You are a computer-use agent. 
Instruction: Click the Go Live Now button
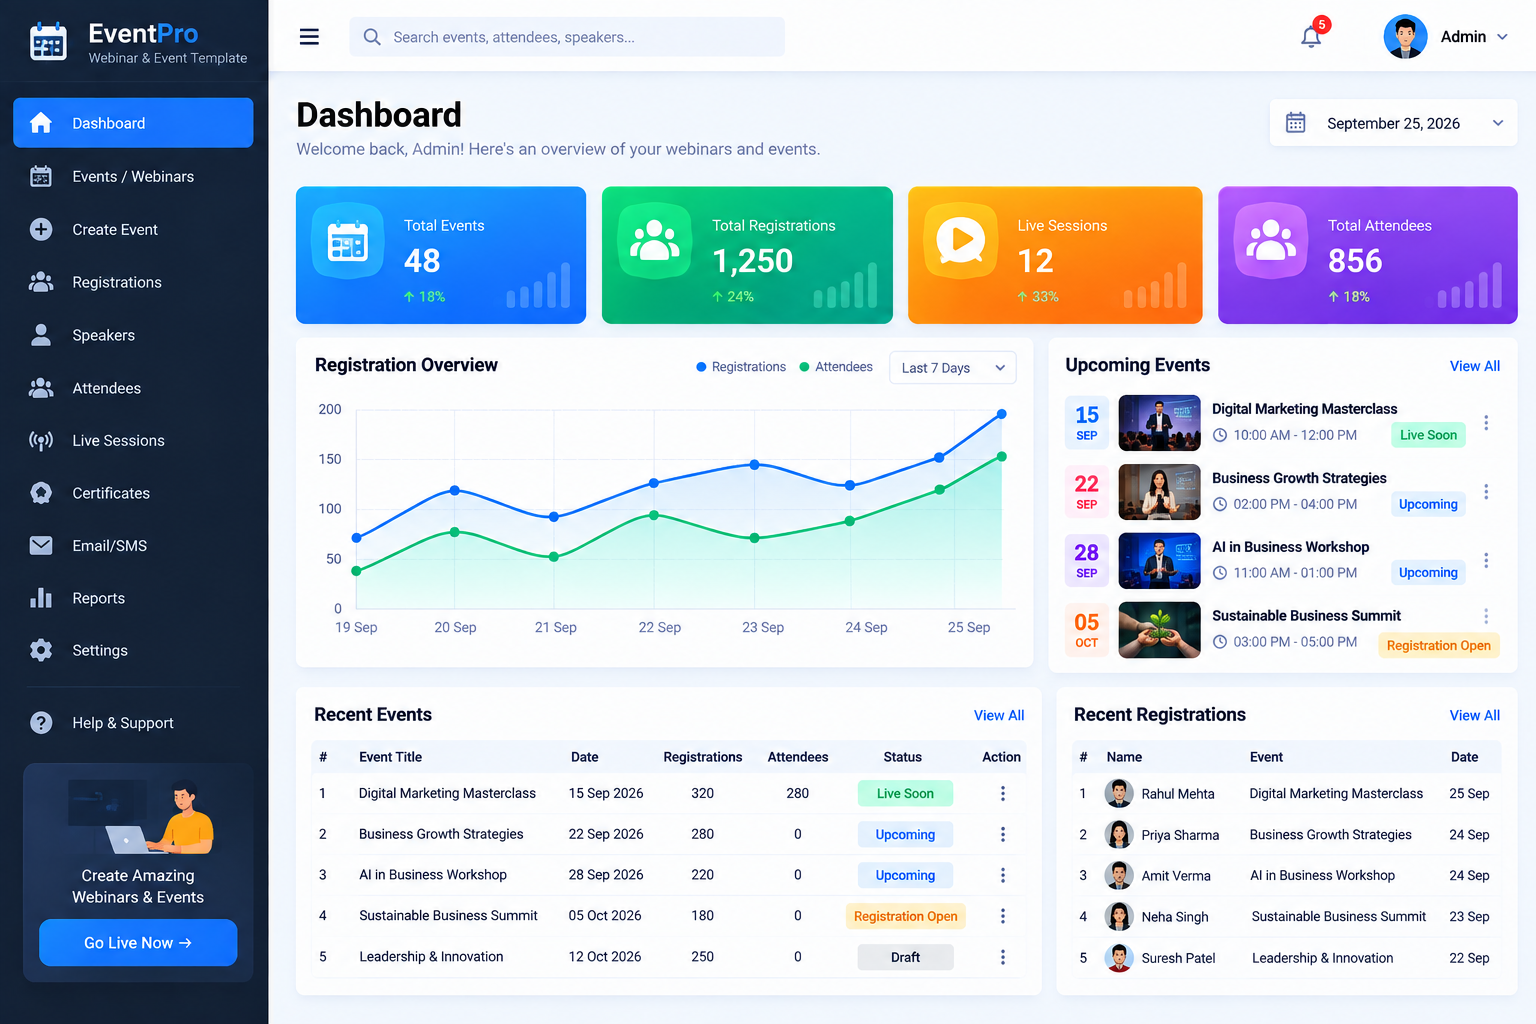138,943
